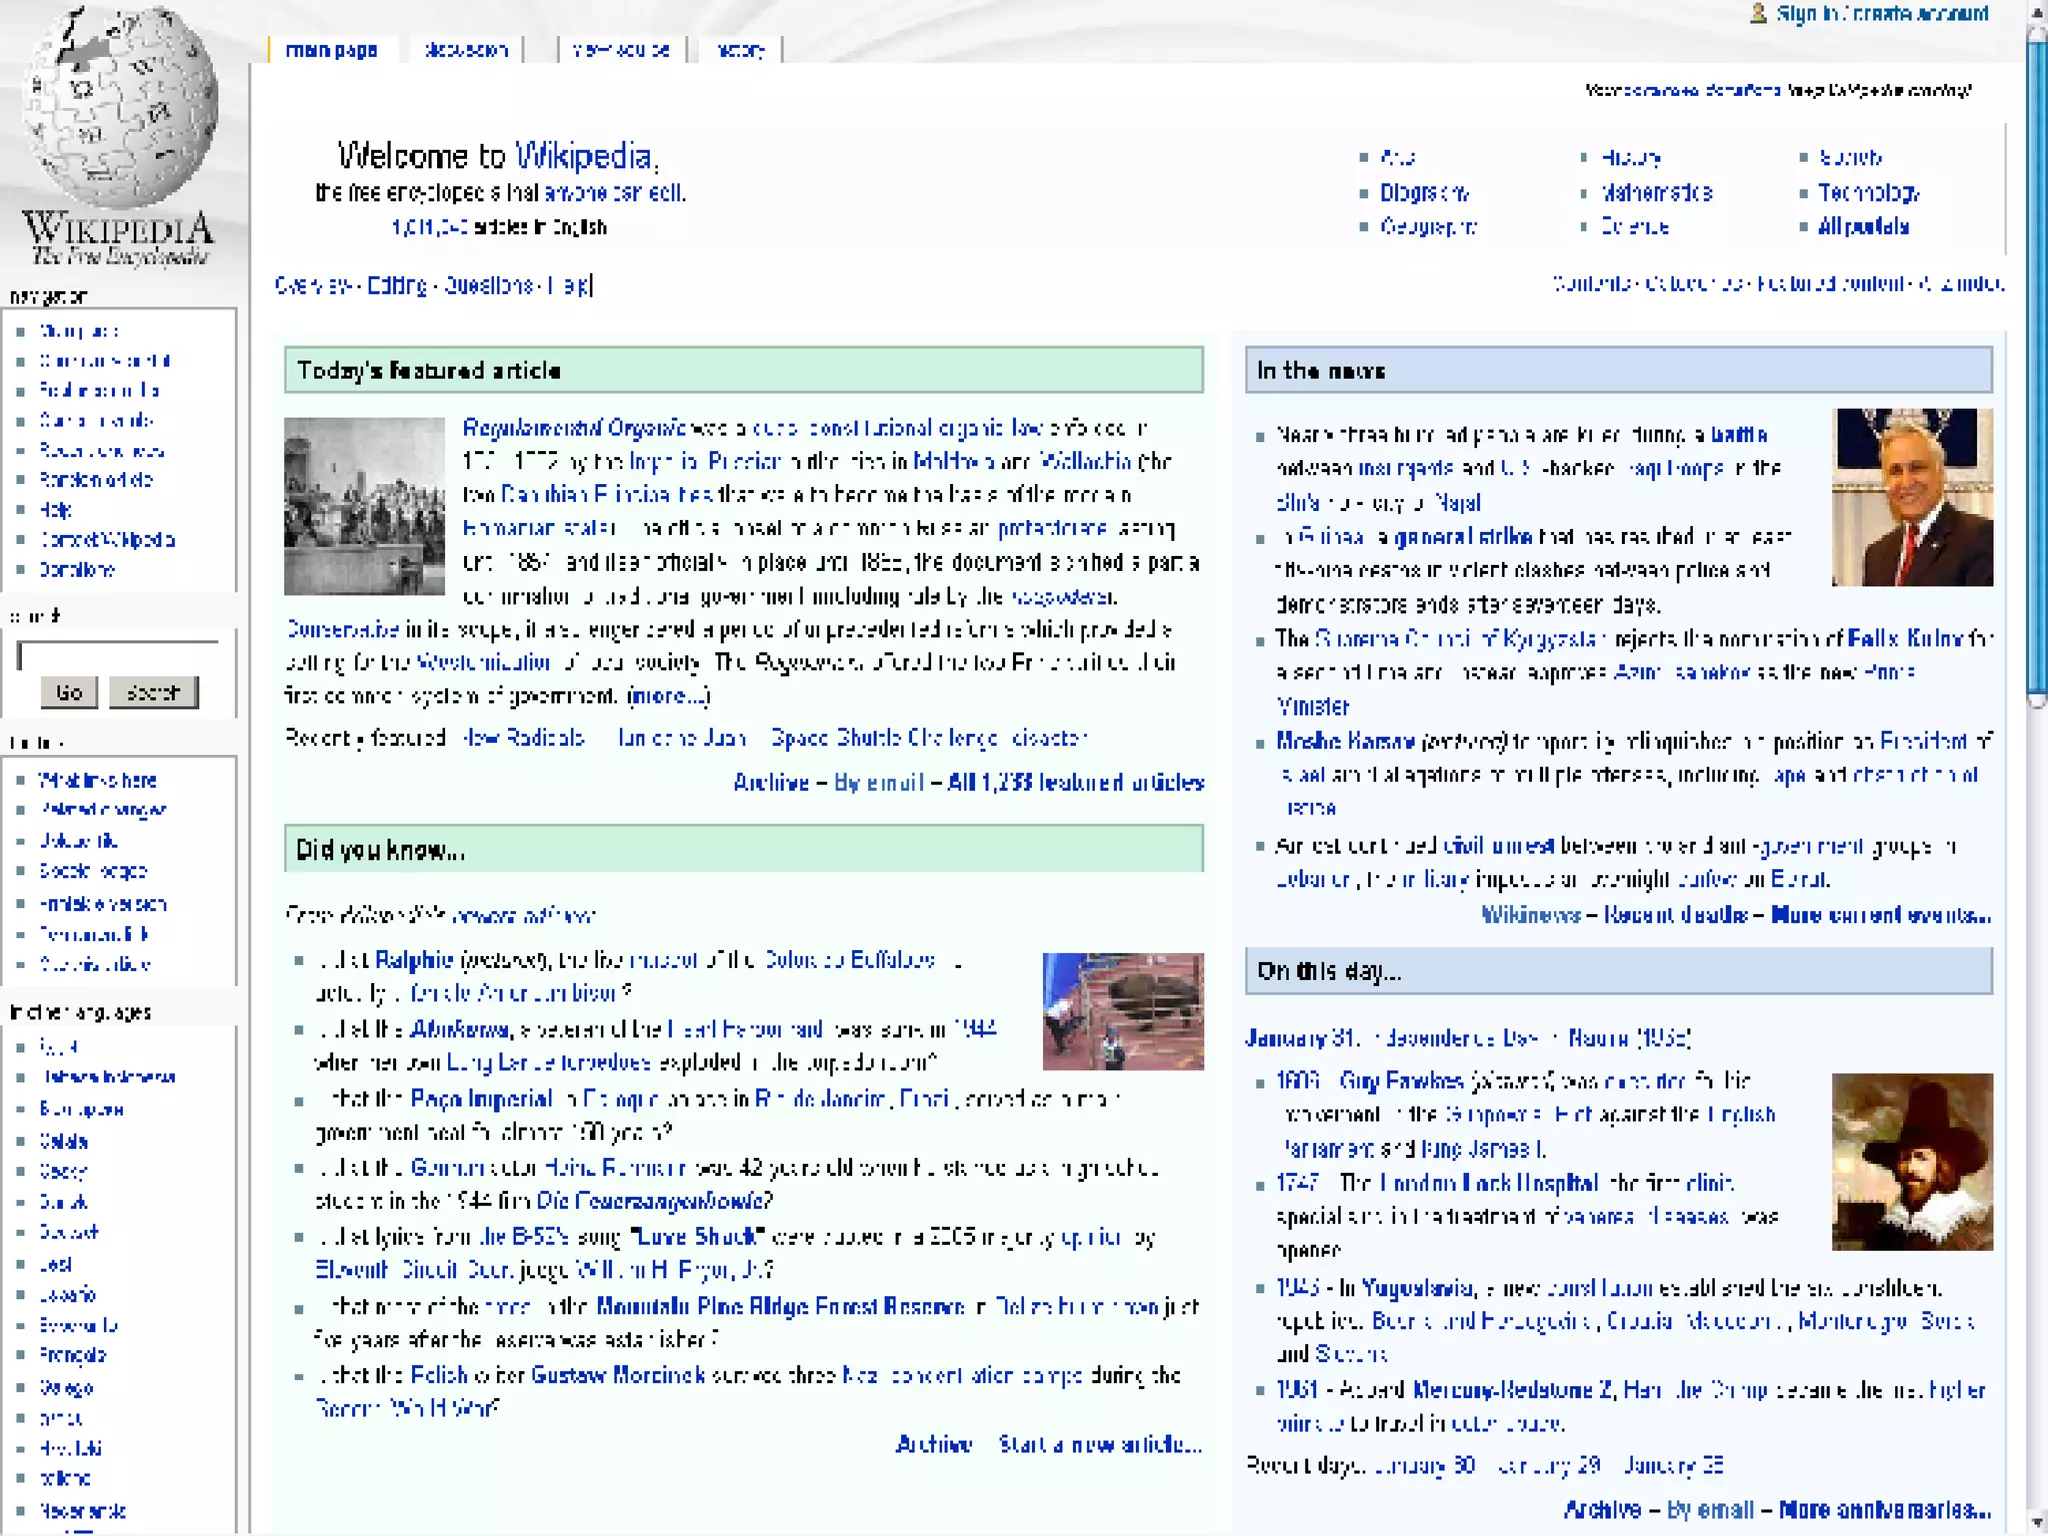Open the Ralphie buffalo mascot photo
The width and height of the screenshot is (2048, 1536).
tap(1122, 1011)
